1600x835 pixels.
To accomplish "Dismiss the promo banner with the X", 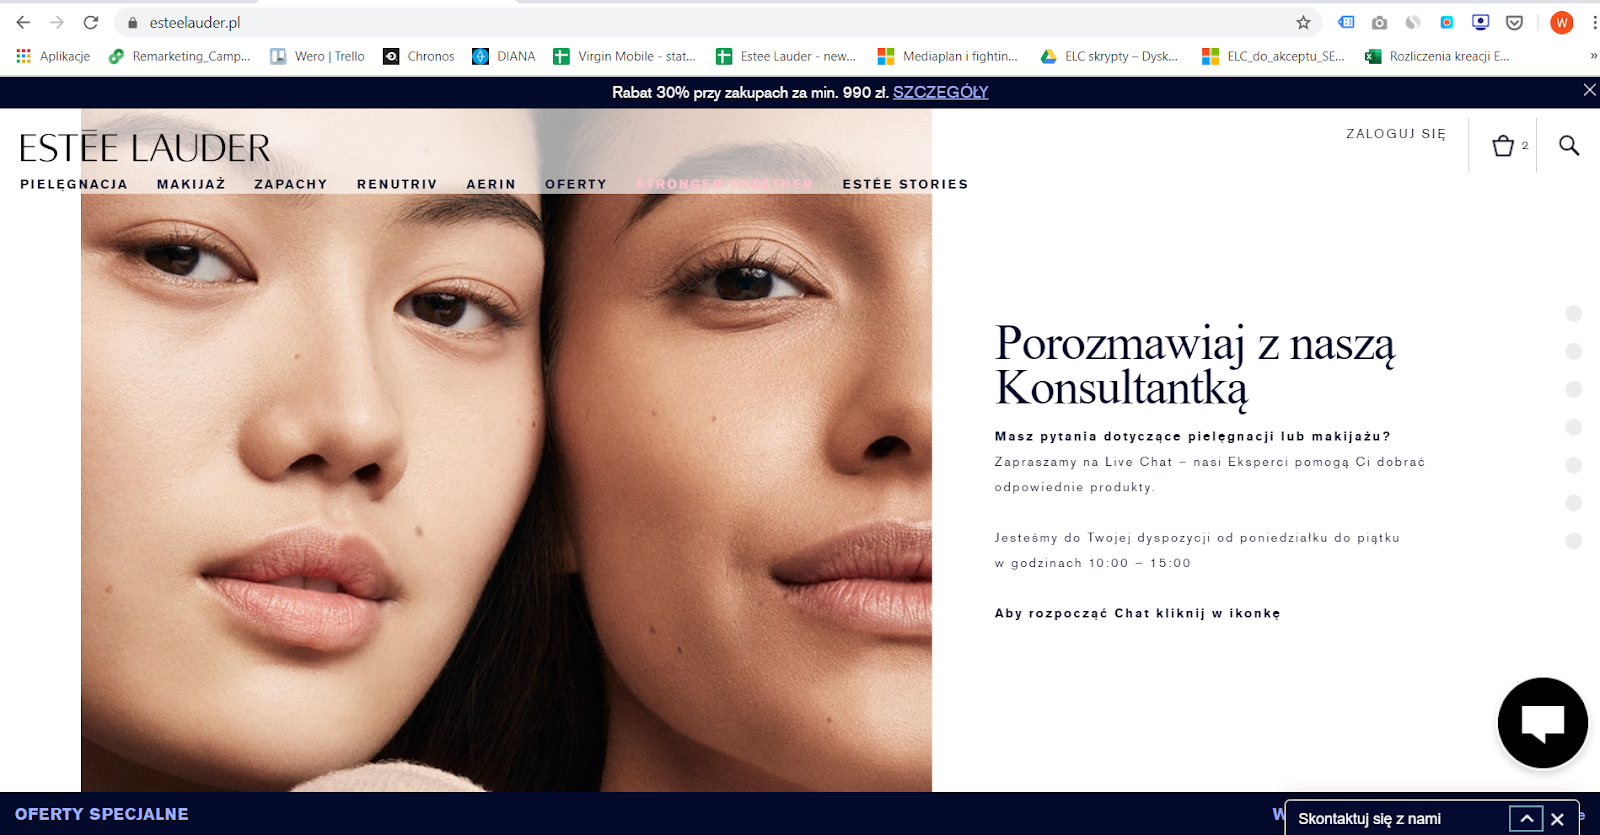I will [1589, 90].
